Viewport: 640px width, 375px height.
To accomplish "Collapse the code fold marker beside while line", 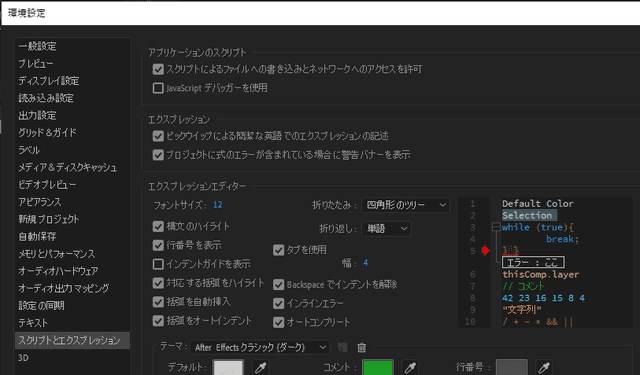I will coord(496,227).
